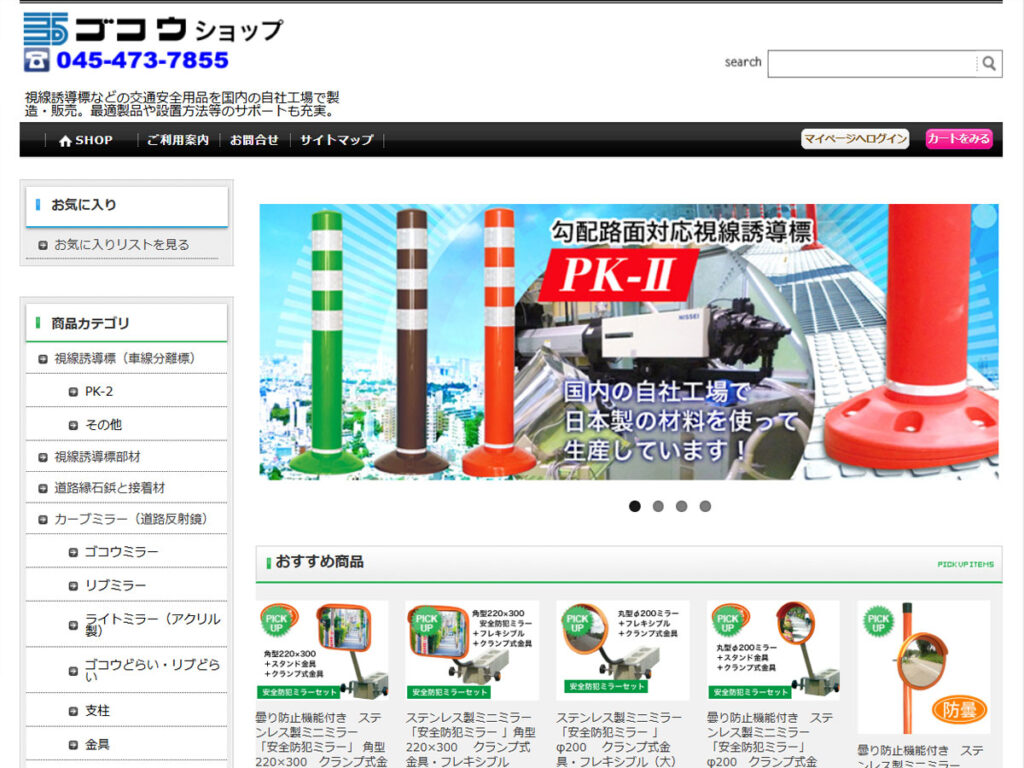
Task: Open the 視線誘導標部材 category
Action: 97,456
